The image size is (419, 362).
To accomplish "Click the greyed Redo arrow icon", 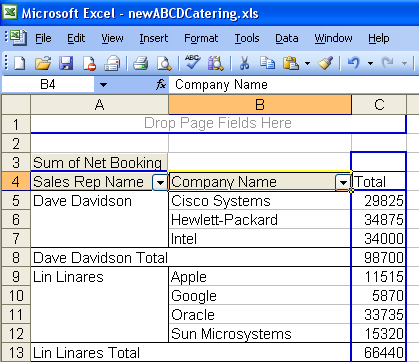I will tap(388, 63).
